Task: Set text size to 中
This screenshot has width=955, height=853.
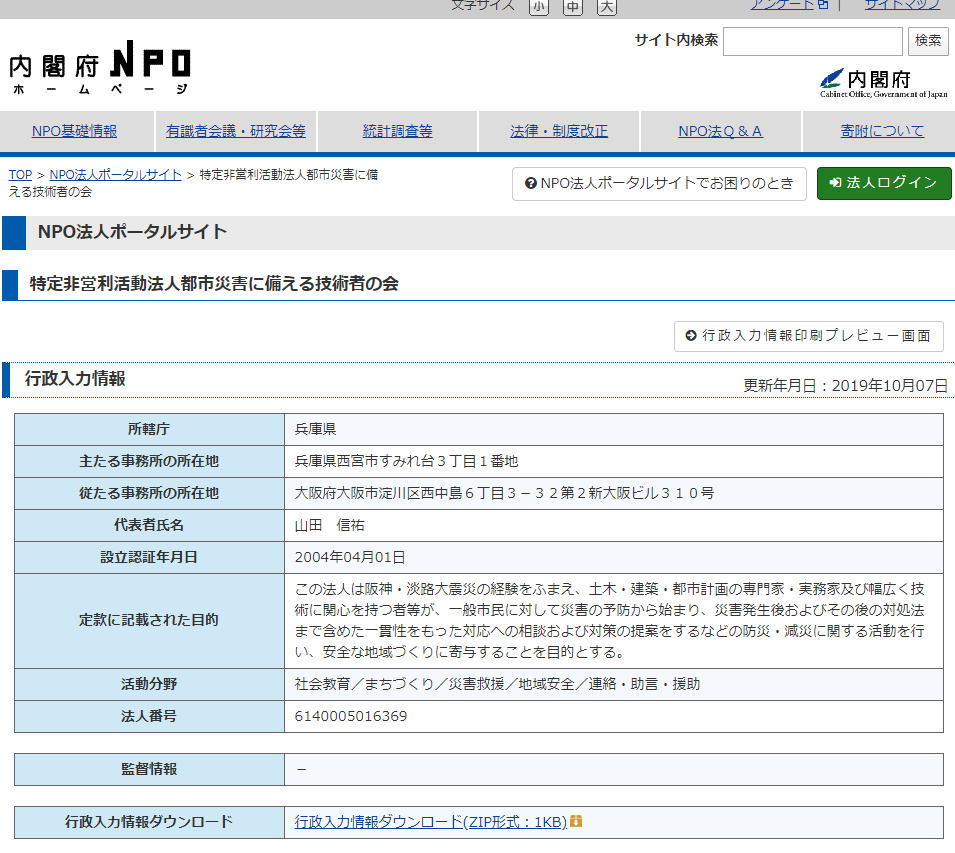Action: click(x=573, y=7)
